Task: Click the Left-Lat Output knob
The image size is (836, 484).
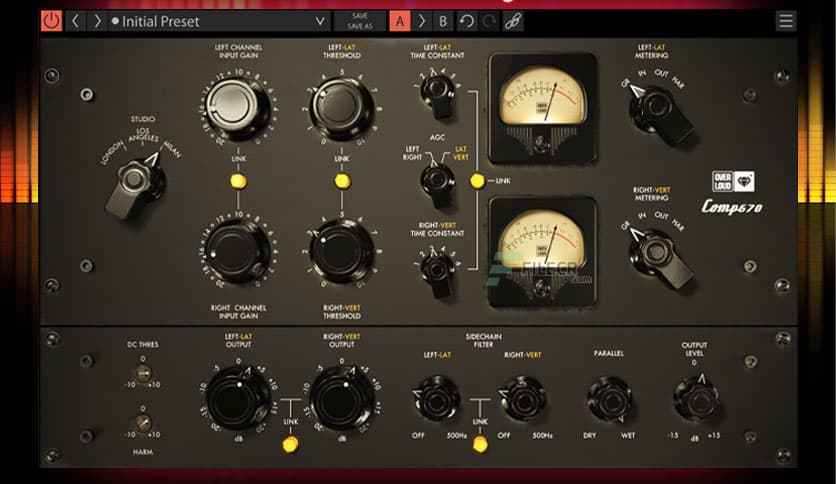Action: pos(237,400)
